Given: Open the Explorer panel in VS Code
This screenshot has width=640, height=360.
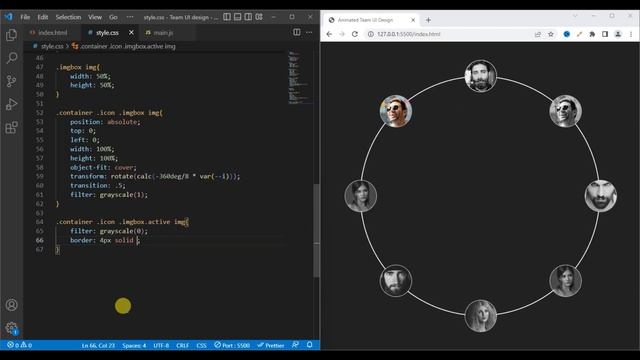Looking at the screenshot, I should pos(11,35).
